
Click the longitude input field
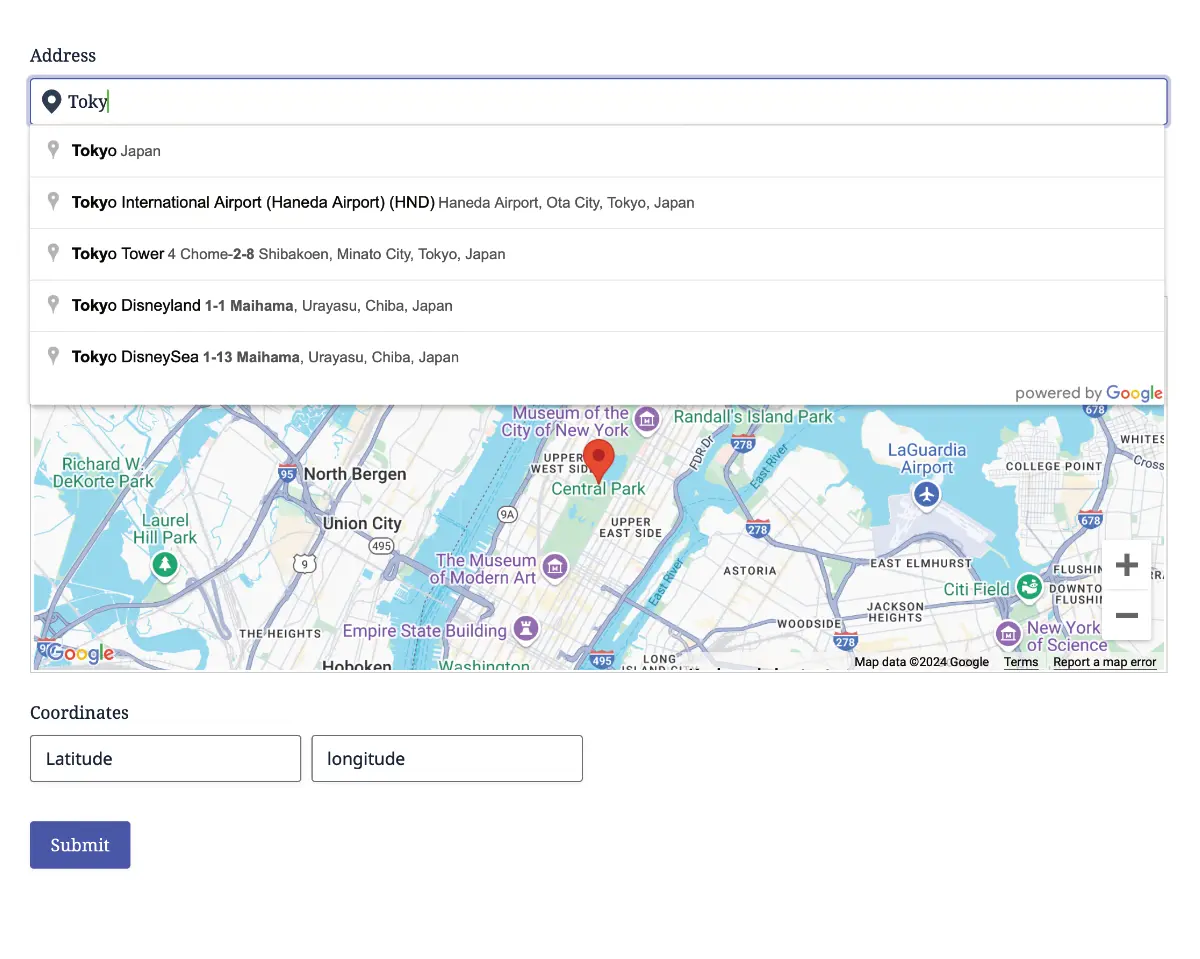point(447,759)
